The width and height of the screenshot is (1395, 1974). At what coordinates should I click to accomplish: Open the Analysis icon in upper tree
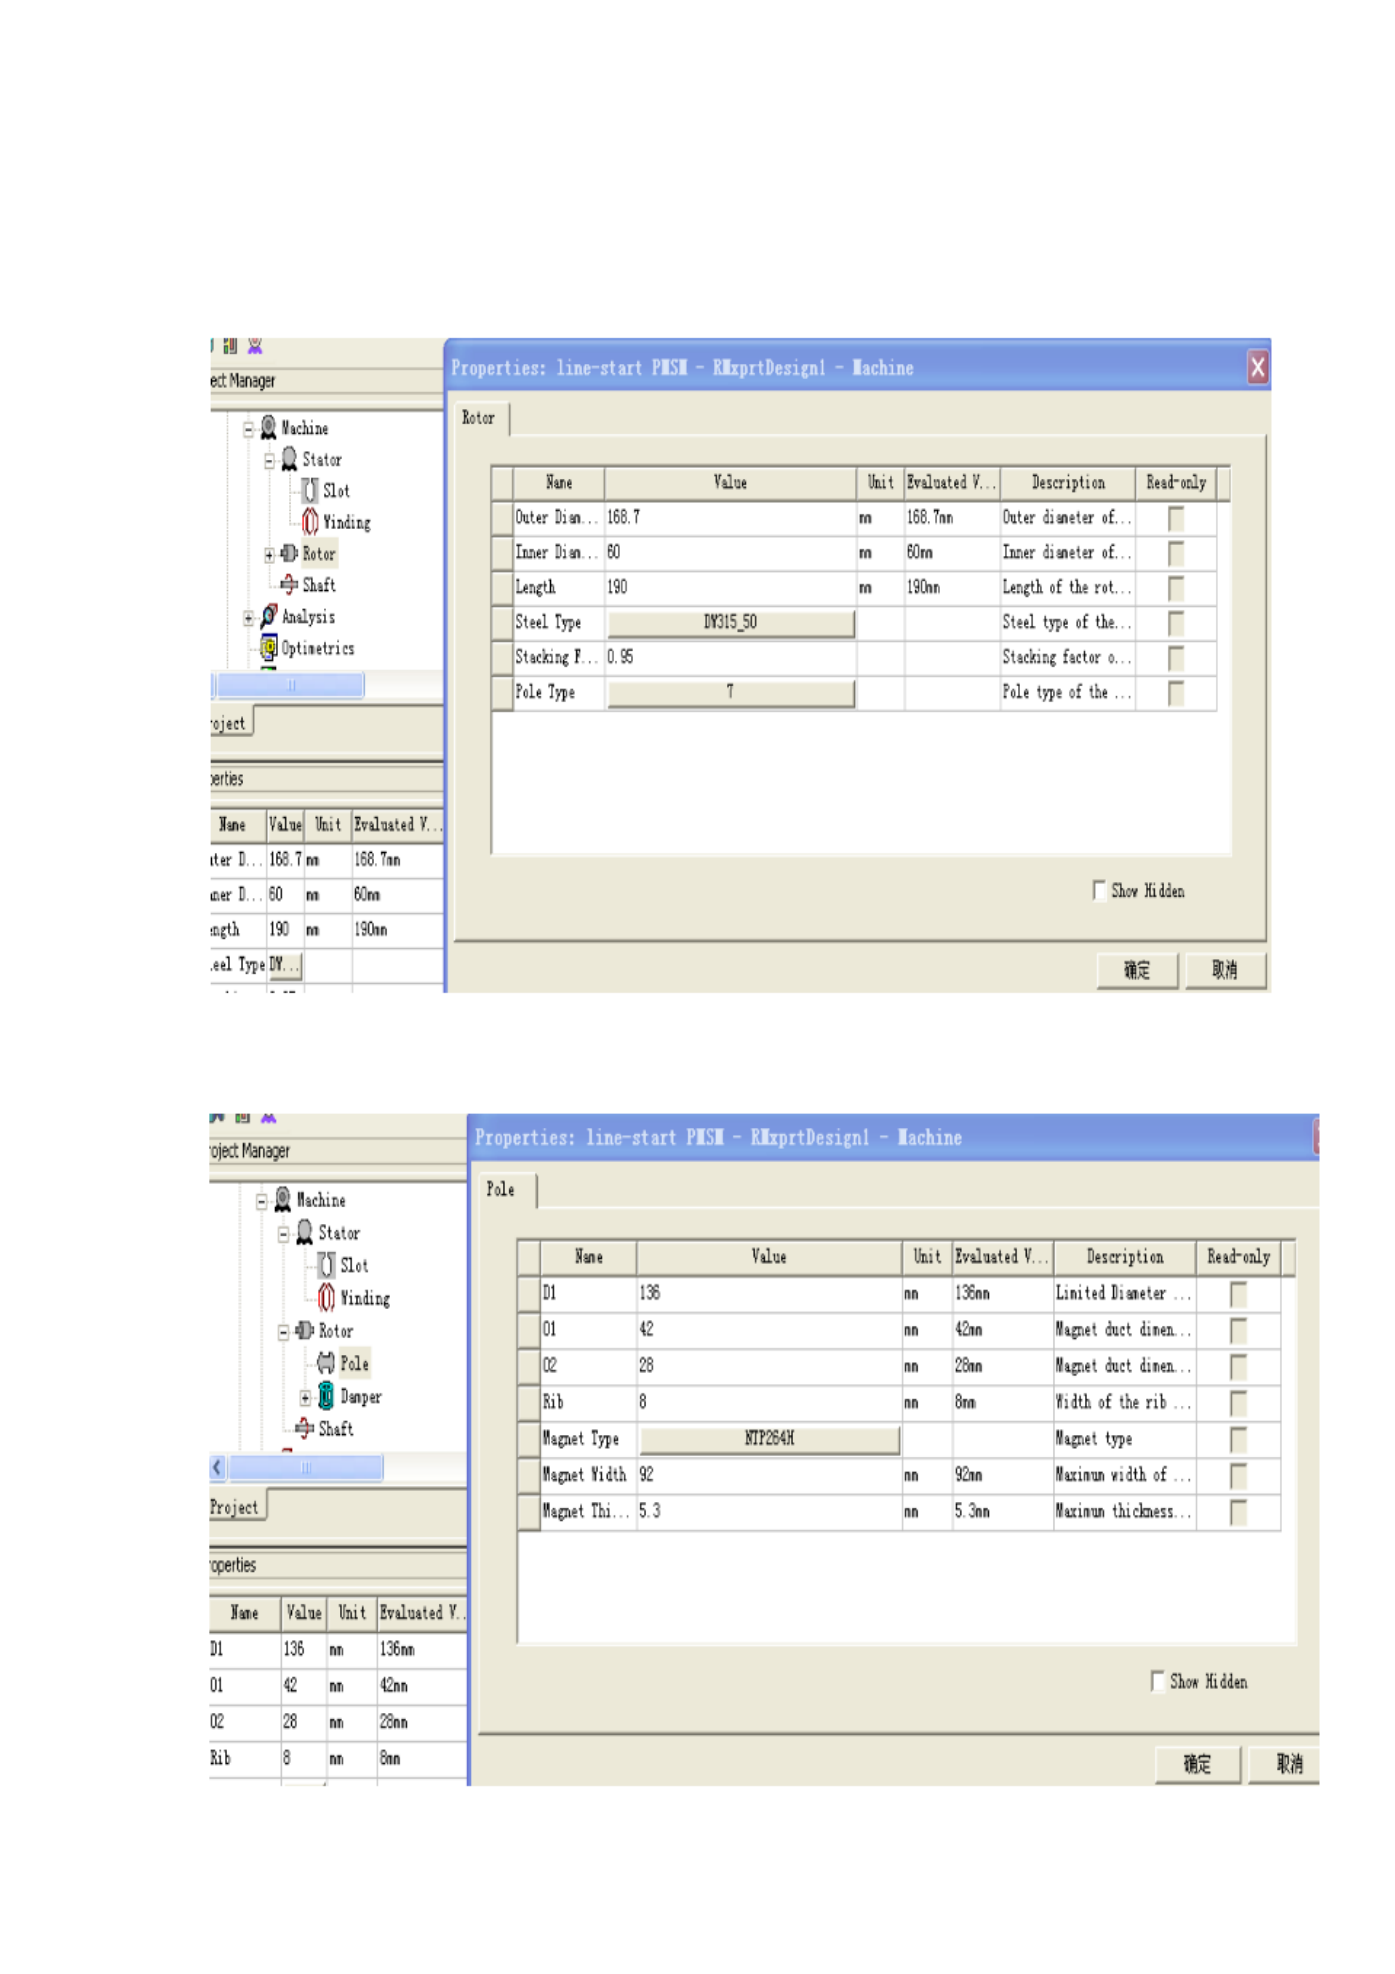[x=268, y=616]
